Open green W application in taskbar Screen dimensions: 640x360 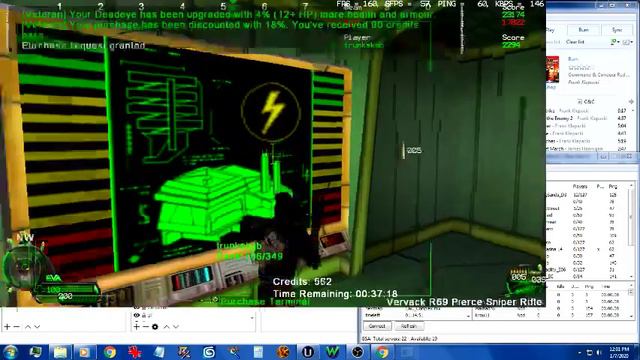[x=333, y=352]
